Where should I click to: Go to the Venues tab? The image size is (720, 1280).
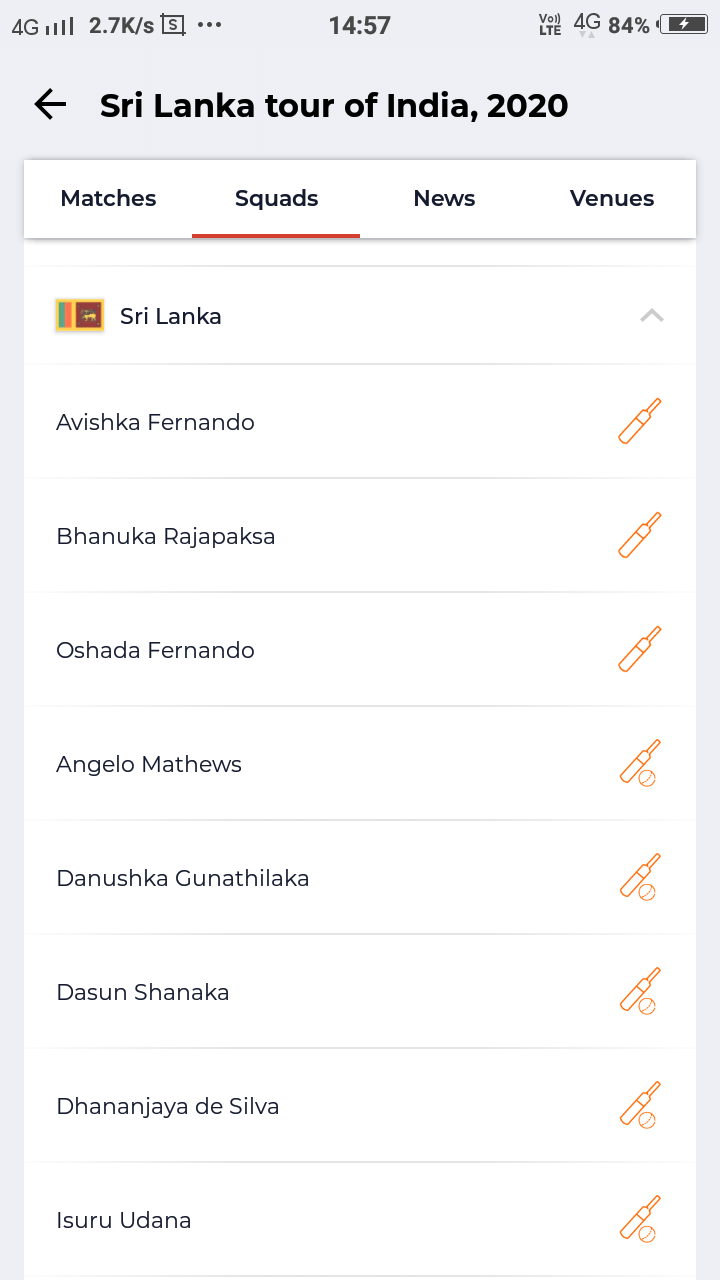pos(612,199)
